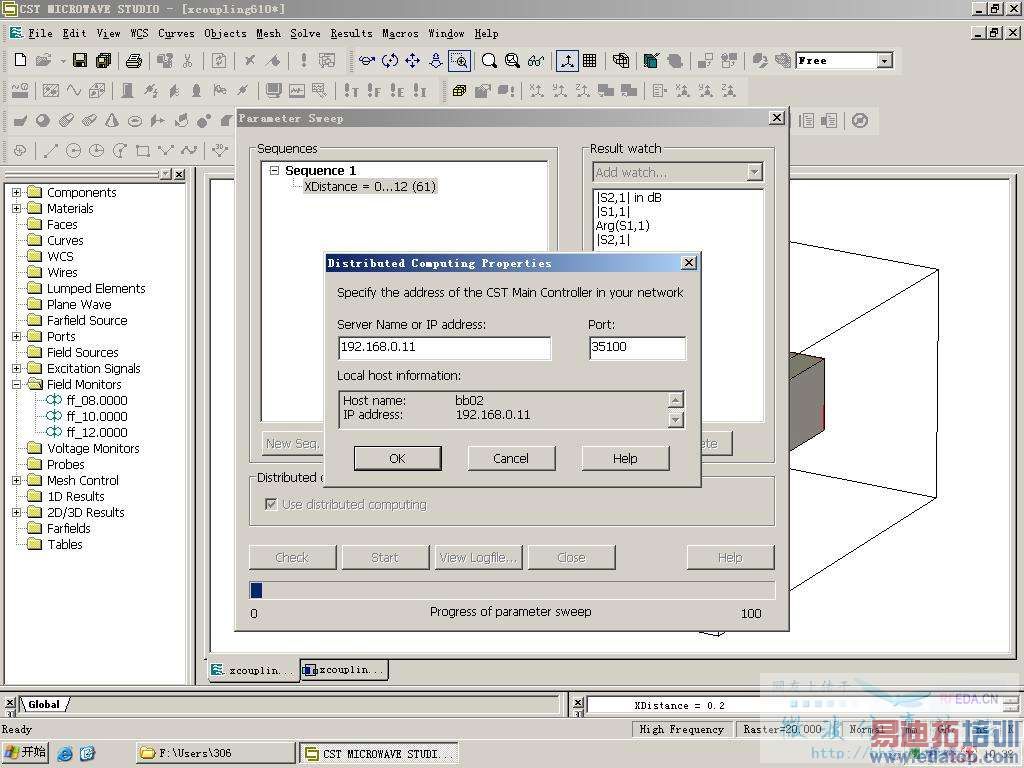Click OK in Distributed Computing Properties
The image size is (1024, 768).
tap(397, 458)
